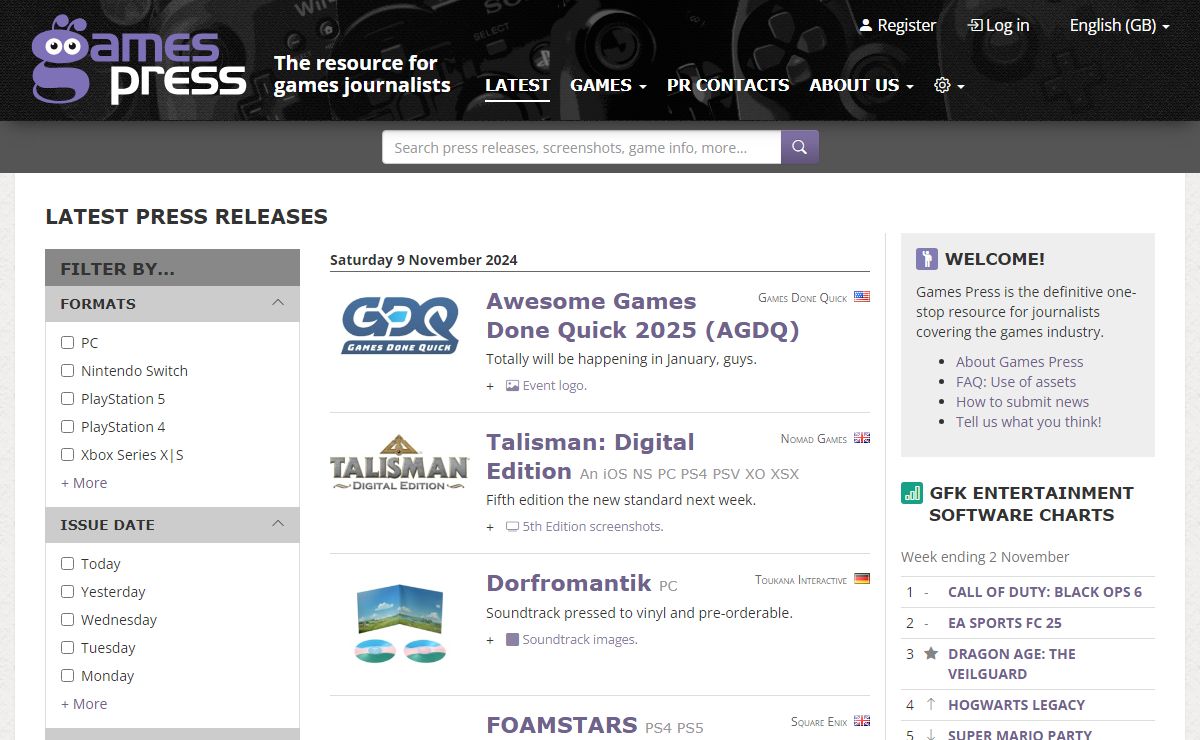Viewport: 1200px width, 740px height.
Task: Tick the Tuesday checkbox
Action: 67,647
